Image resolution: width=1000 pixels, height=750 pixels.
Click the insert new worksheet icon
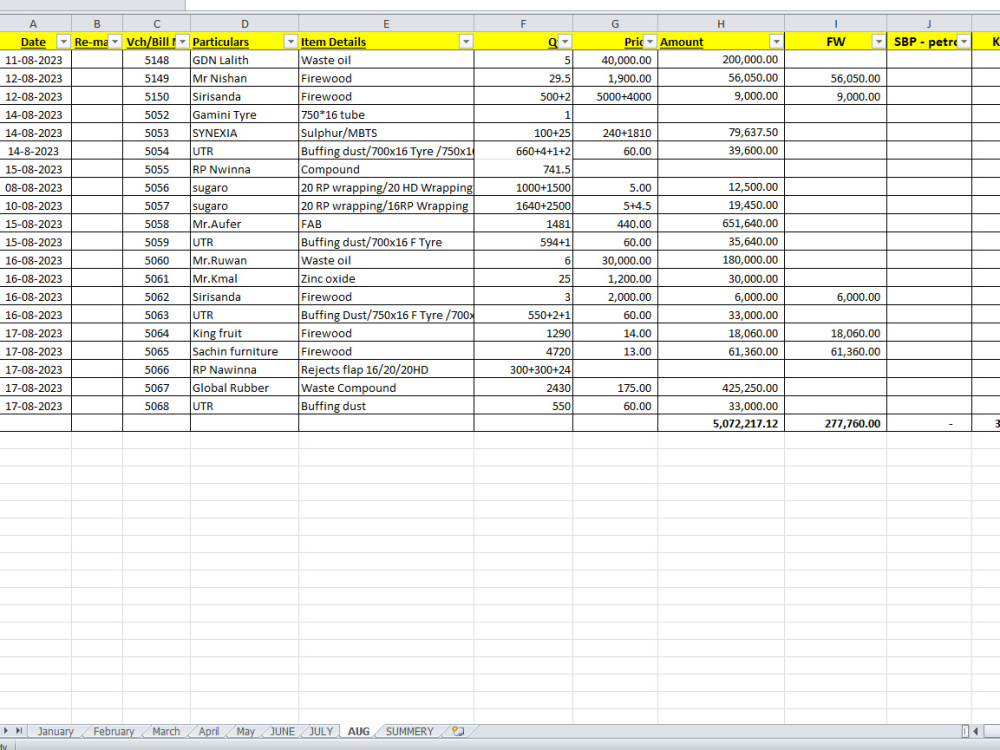click(x=458, y=731)
